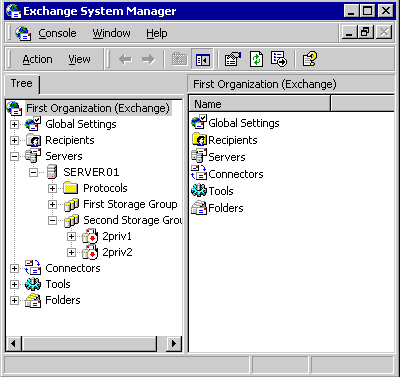Select the Tools icon in right pane
The width and height of the screenshot is (400, 377).
pos(199,191)
